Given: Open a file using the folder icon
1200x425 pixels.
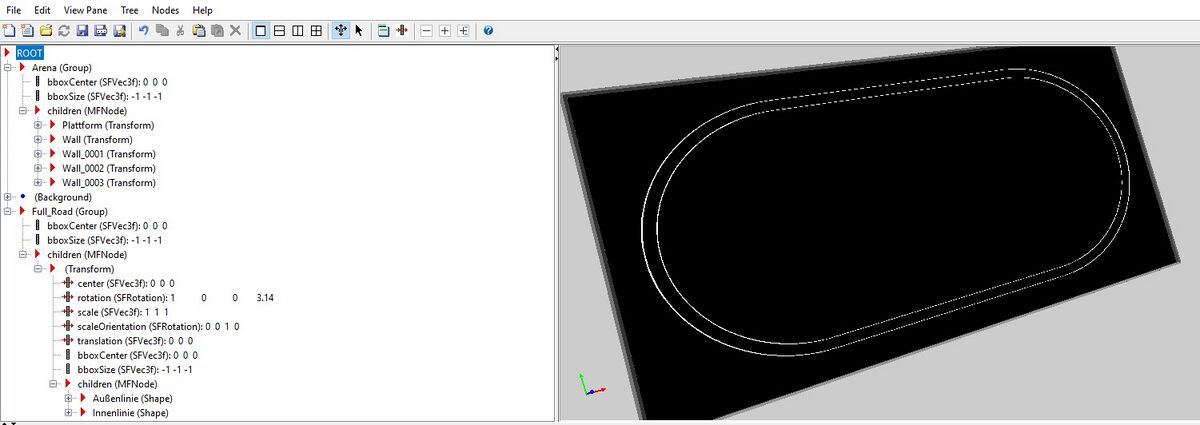Looking at the screenshot, I should tap(45, 31).
